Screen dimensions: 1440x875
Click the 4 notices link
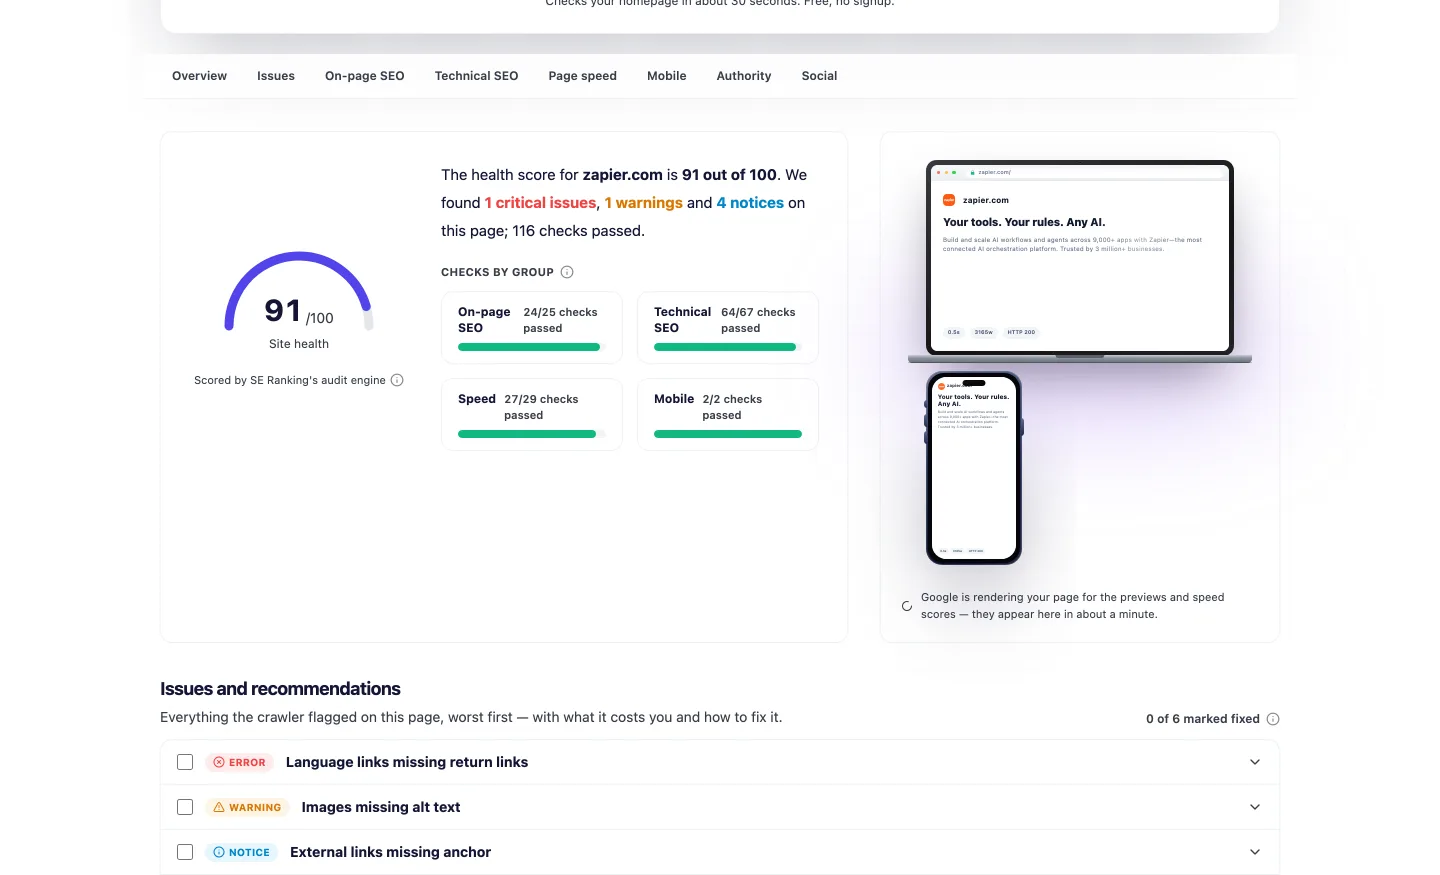click(750, 203)
